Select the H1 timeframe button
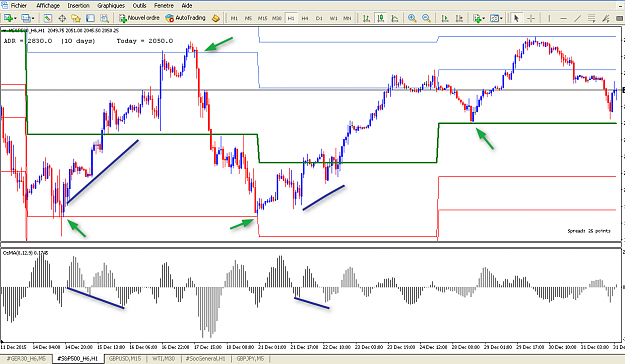The height and width of the screenshot is (364, 625). point(291,18)
